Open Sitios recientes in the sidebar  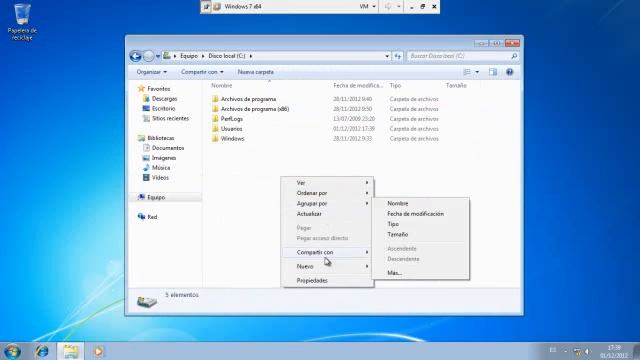pyautogui.click(x=170, y=118)
